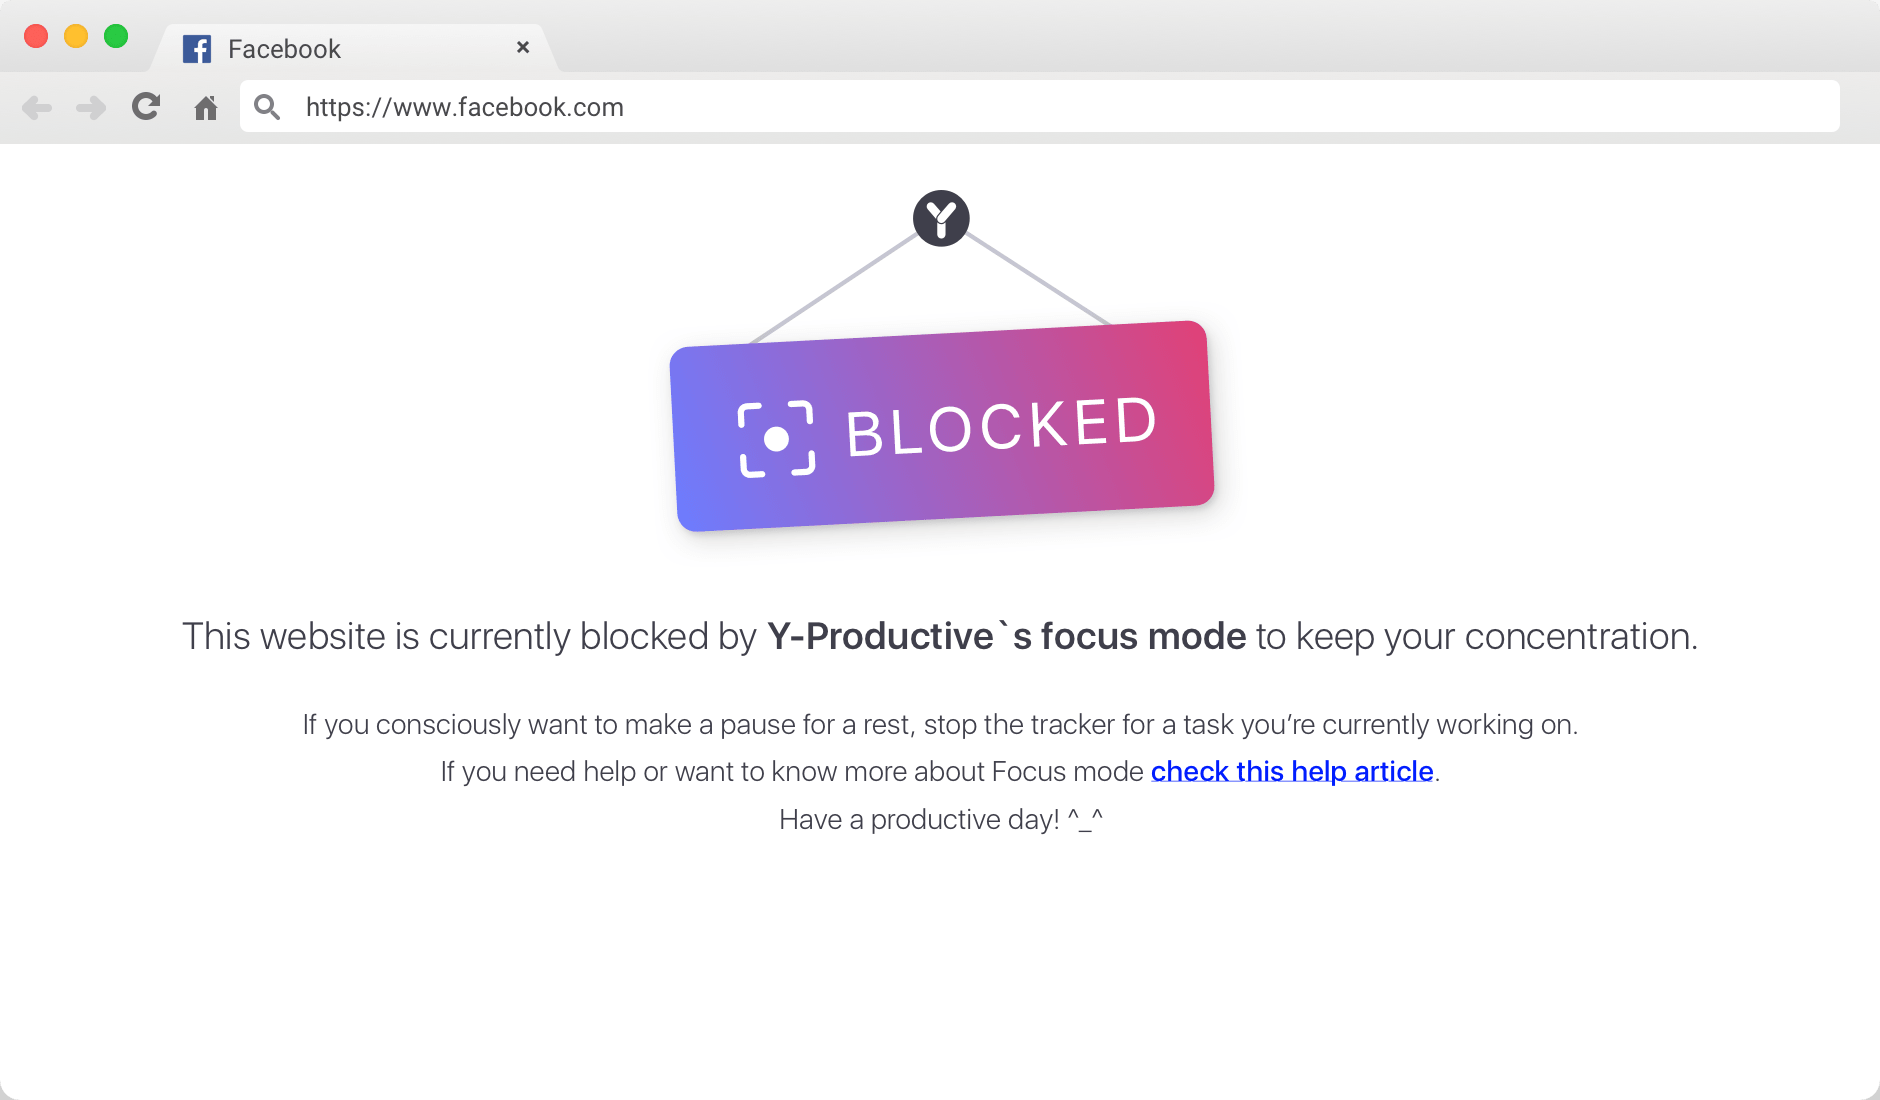Click the word BLOCKED on the sign
1880x1100 pixels.
(1001, 426)
